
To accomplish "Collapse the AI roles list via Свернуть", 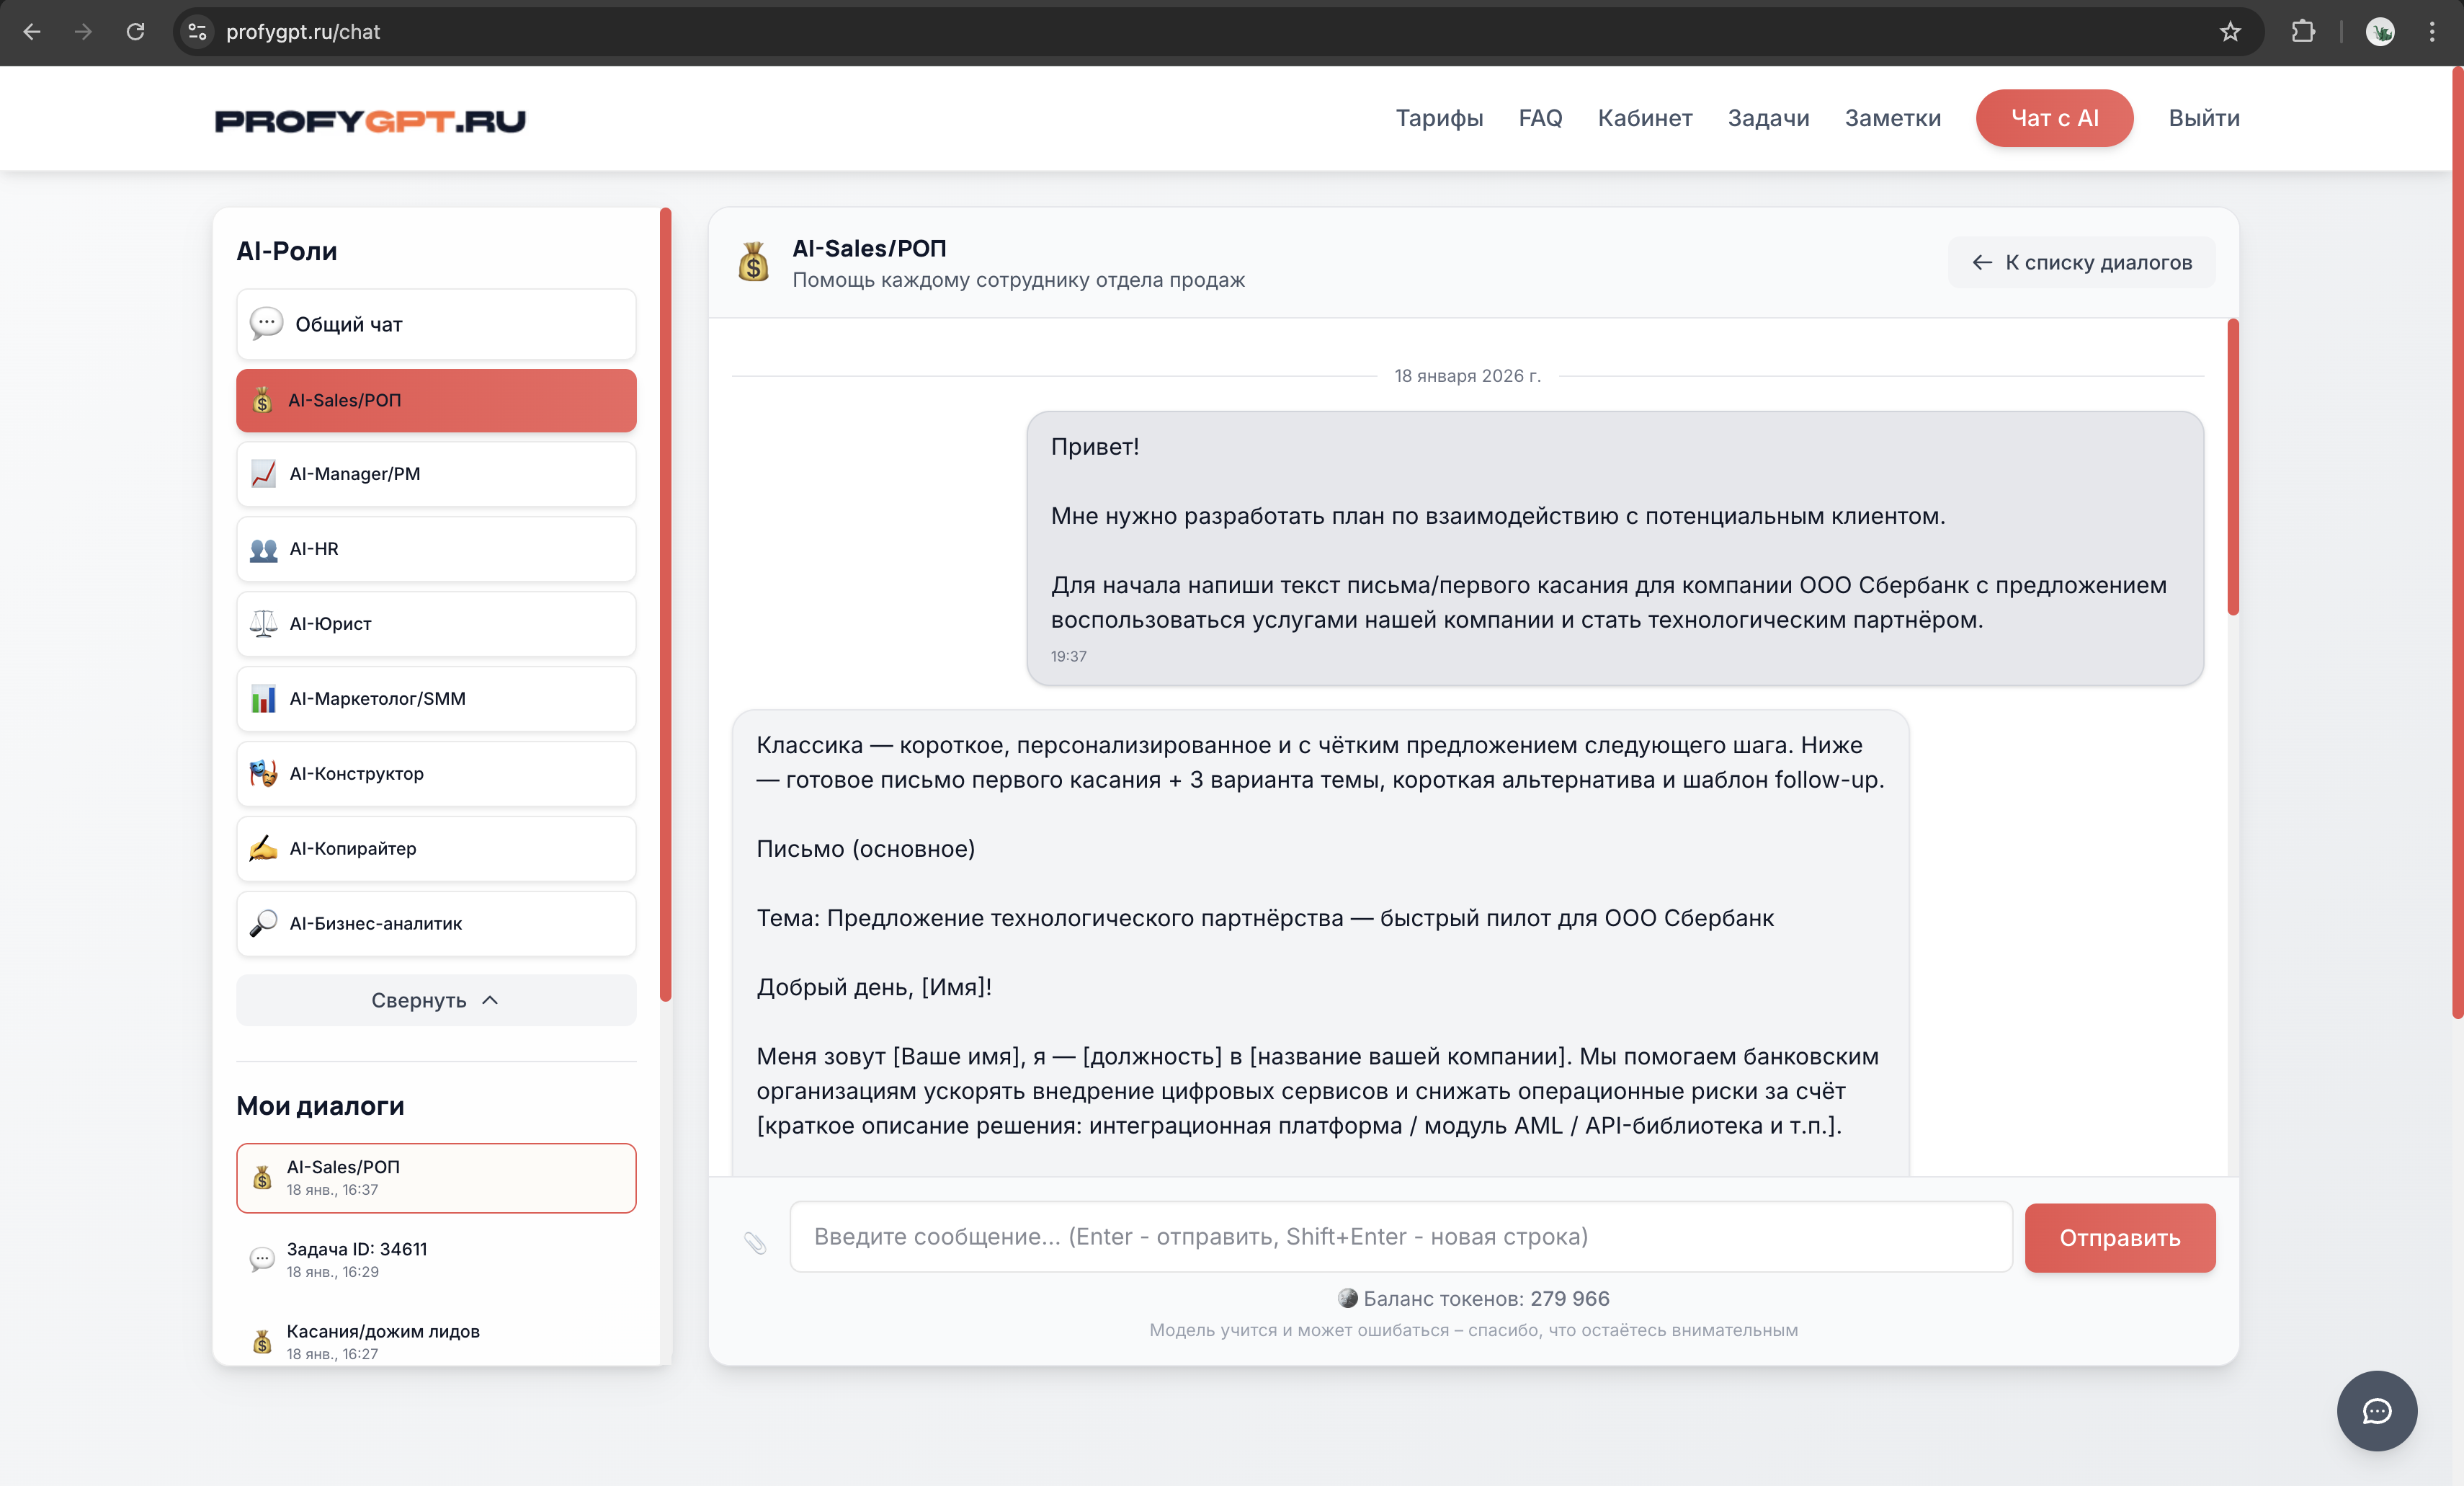I will (435, 1000).
